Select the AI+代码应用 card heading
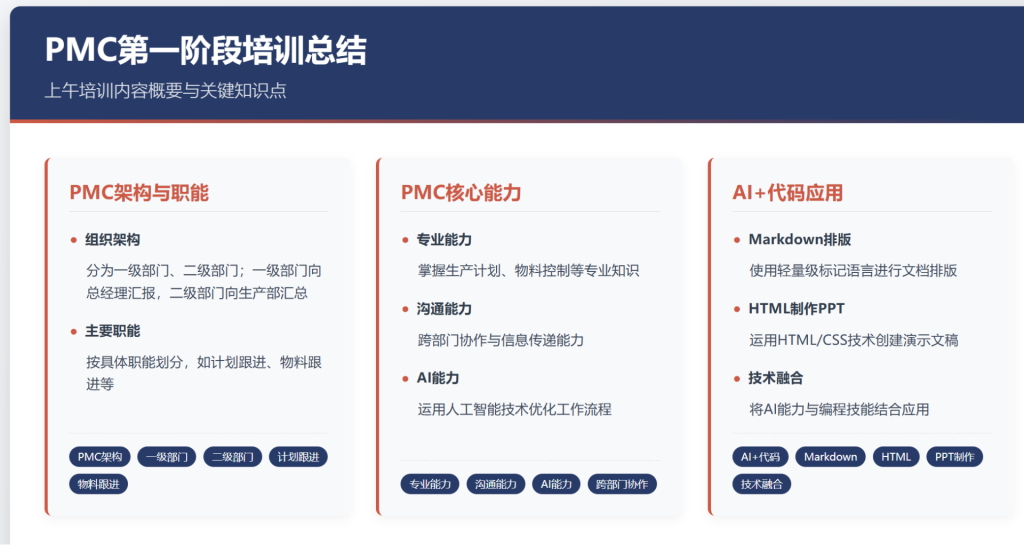 (x=788, y=193)
